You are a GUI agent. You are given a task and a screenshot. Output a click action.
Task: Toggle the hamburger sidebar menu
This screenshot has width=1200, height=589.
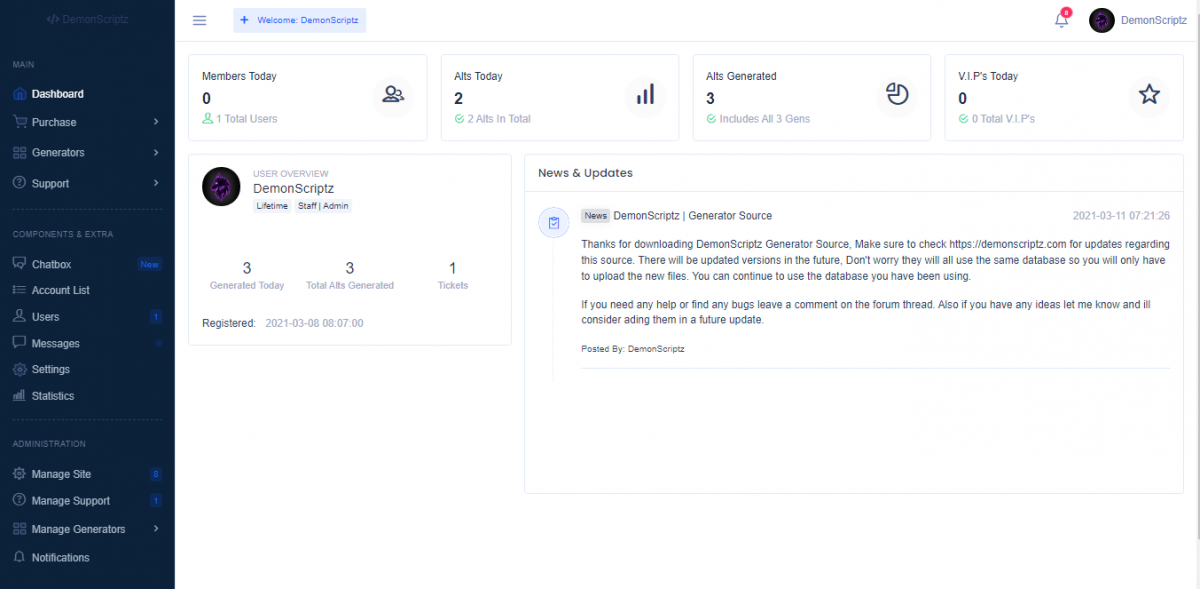tap(199, 21)
